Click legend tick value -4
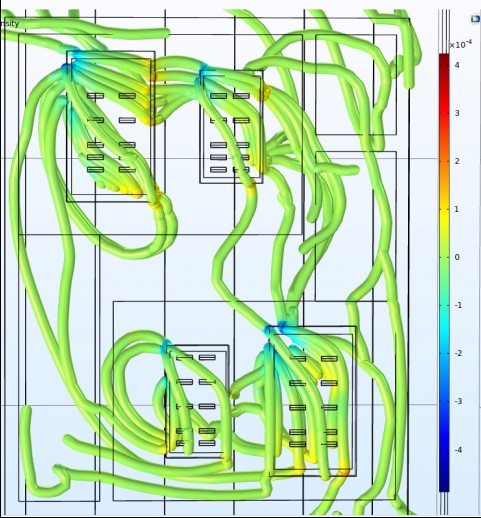 458,450
